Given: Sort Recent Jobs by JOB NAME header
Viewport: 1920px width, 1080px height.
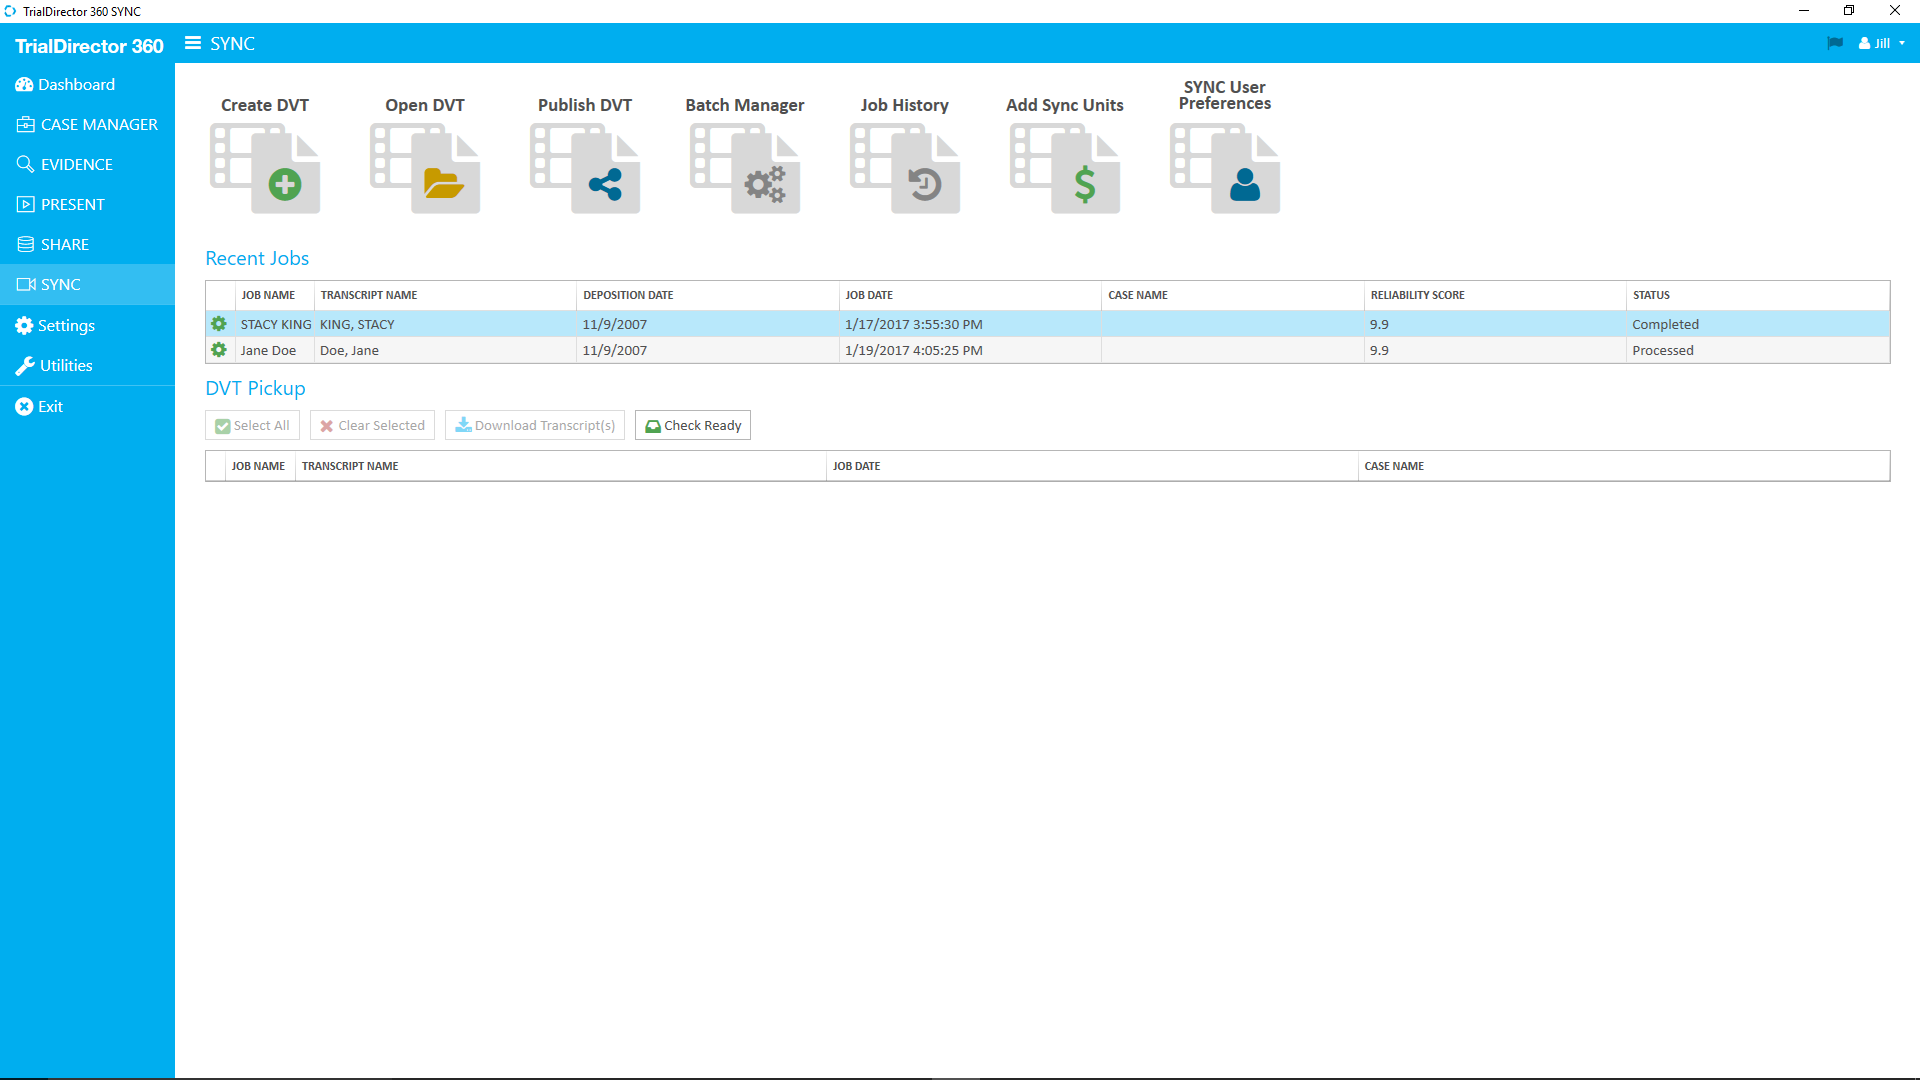Looking at the screenshot, I should (x=274, y=295).
